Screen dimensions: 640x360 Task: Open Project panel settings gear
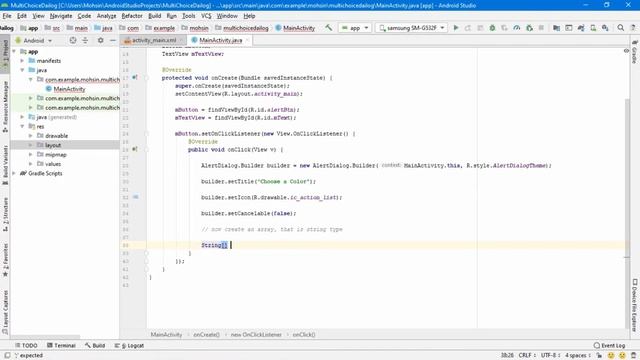100,40
